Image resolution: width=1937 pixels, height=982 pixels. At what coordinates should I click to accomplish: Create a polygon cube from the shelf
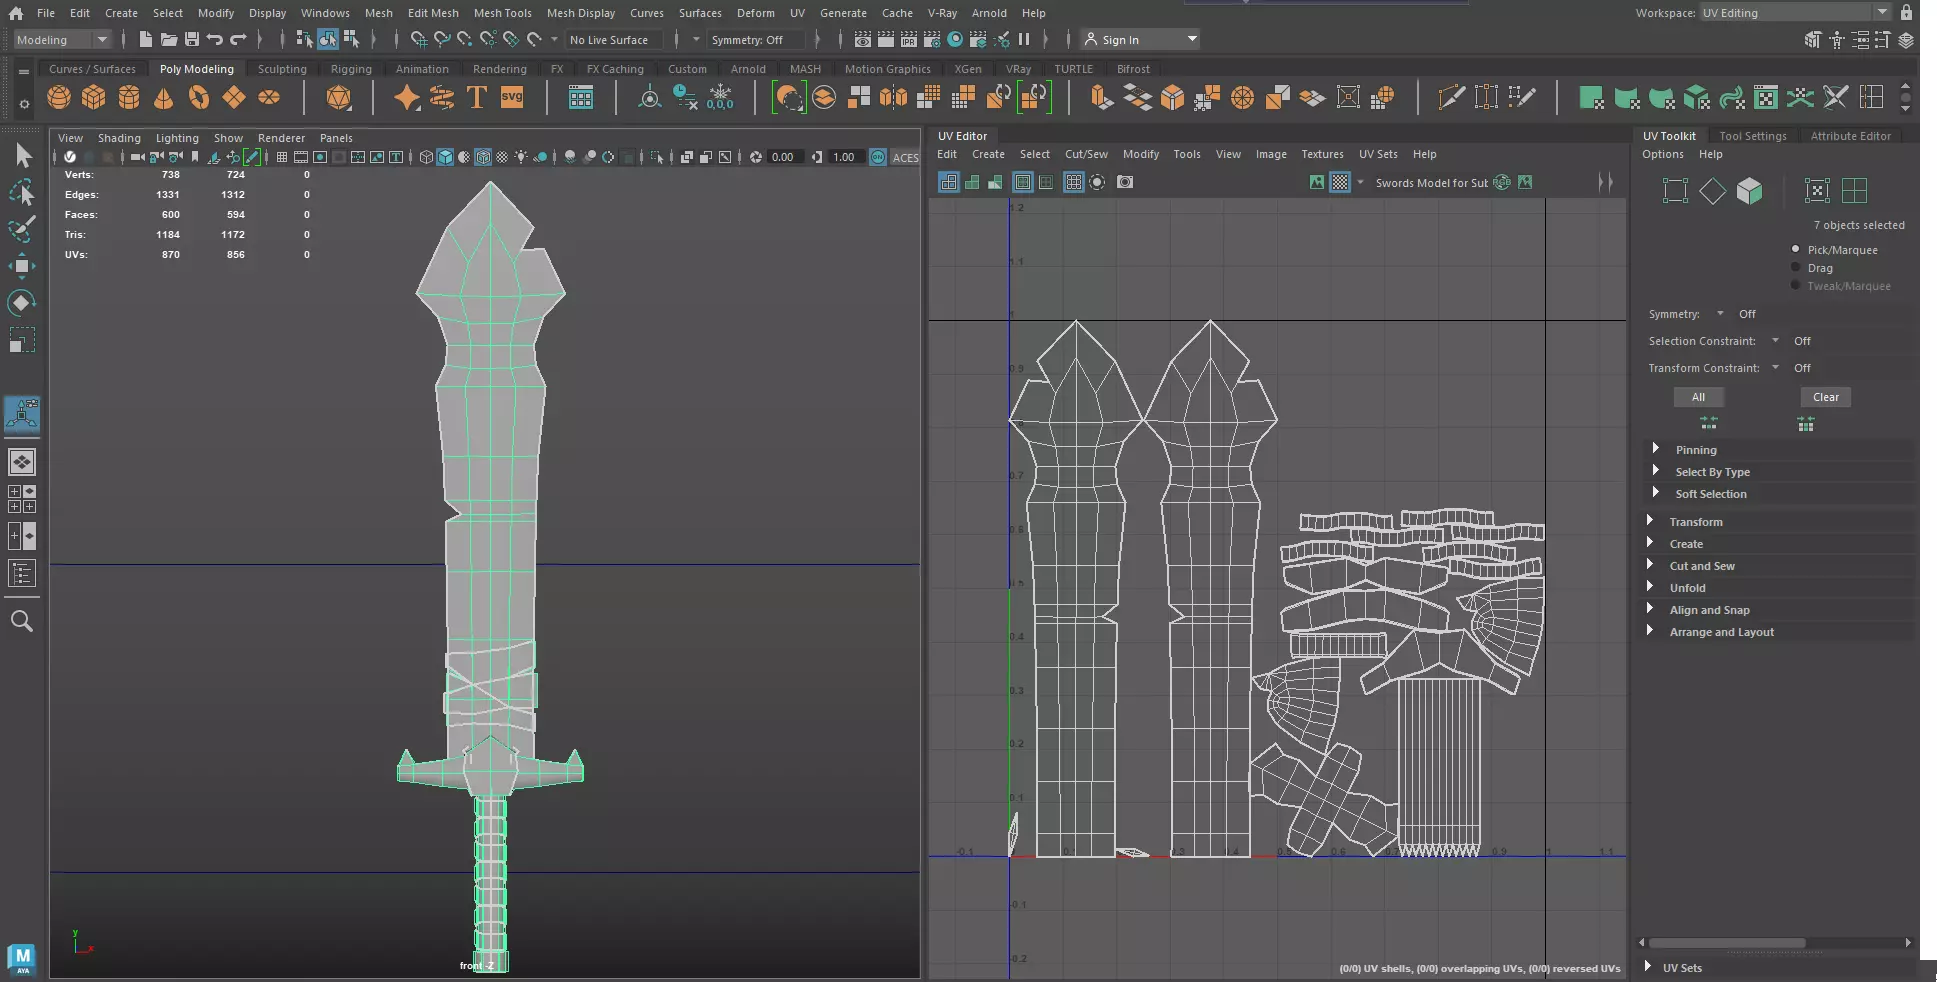[x=94, y=97]
